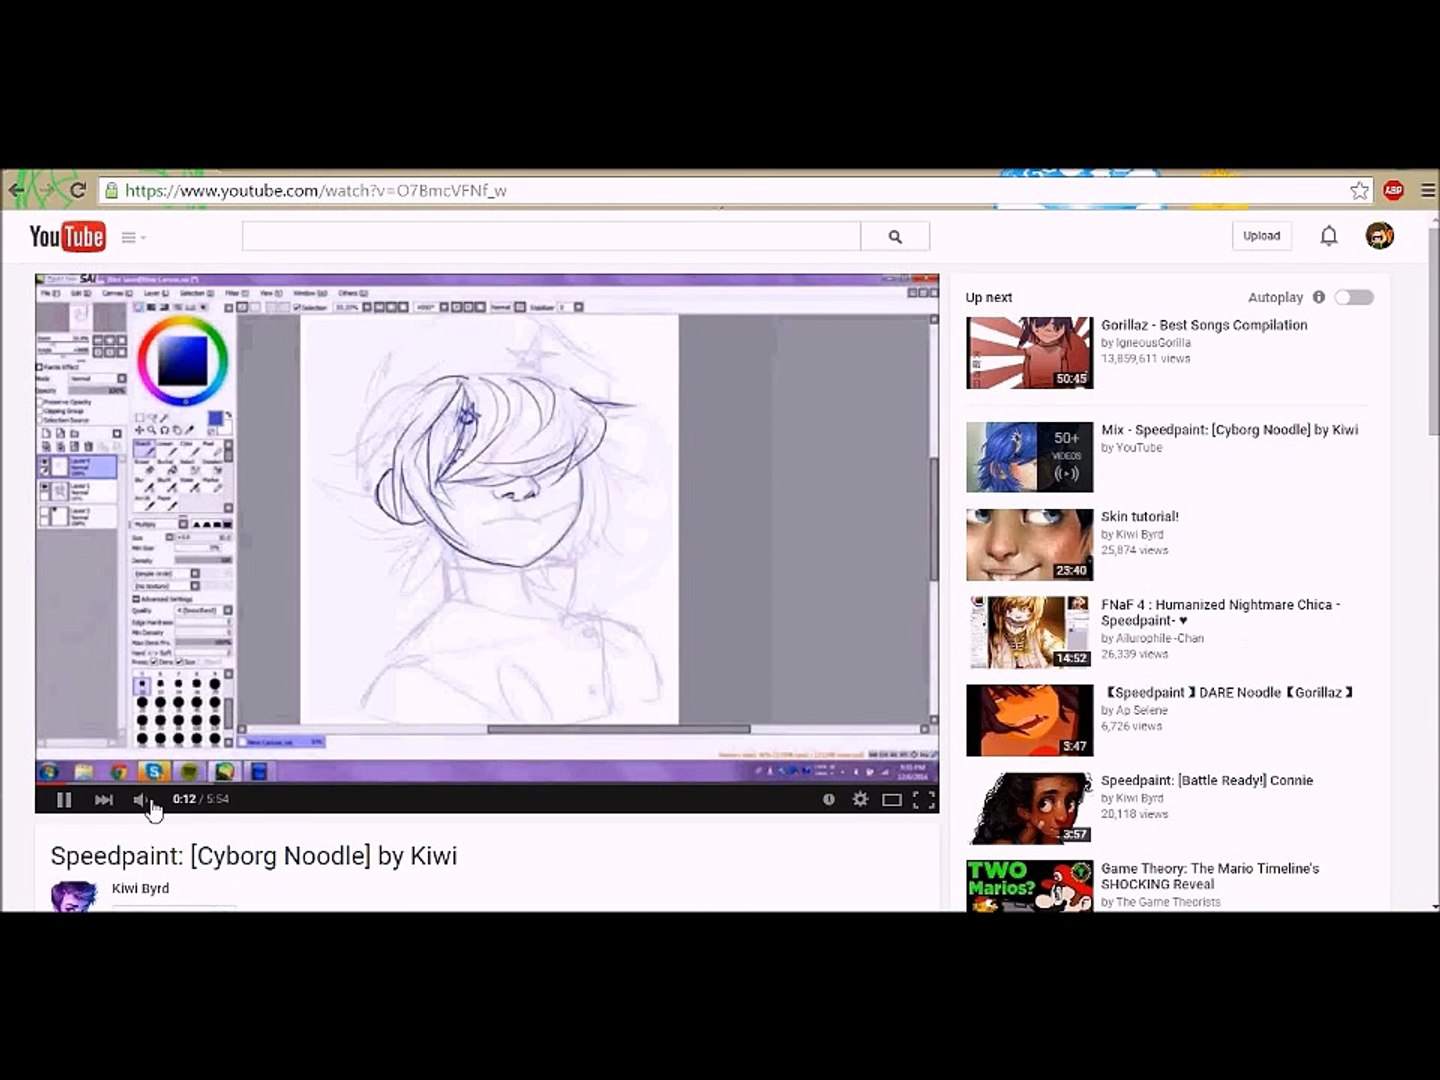Open the Skin tutorial! thumbnail

click(x=1029, y=545)
